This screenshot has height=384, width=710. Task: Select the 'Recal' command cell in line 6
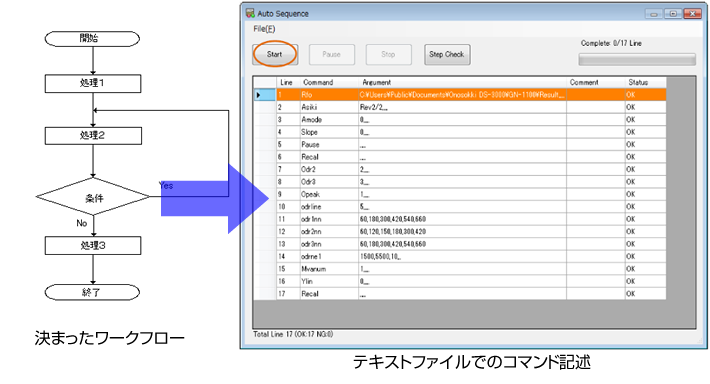click(329, 157)
